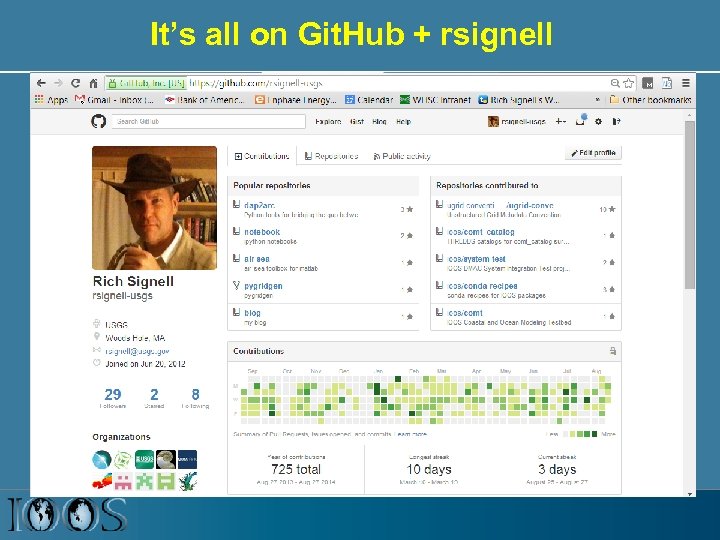Viewport: 720px width, 540px height.
Task: Open Gist in GitHub header
Action: [x=357, y=122]
